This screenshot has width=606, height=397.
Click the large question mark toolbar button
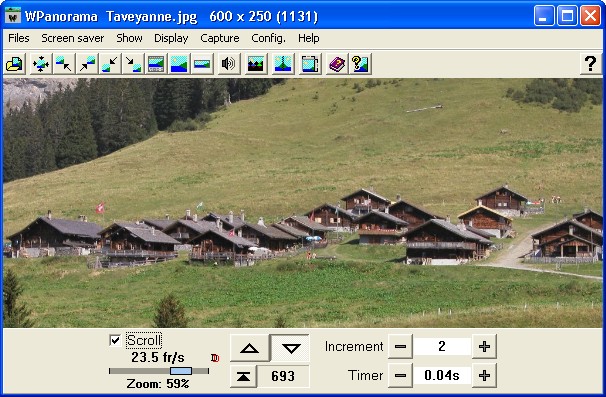[x=590, y=64]
